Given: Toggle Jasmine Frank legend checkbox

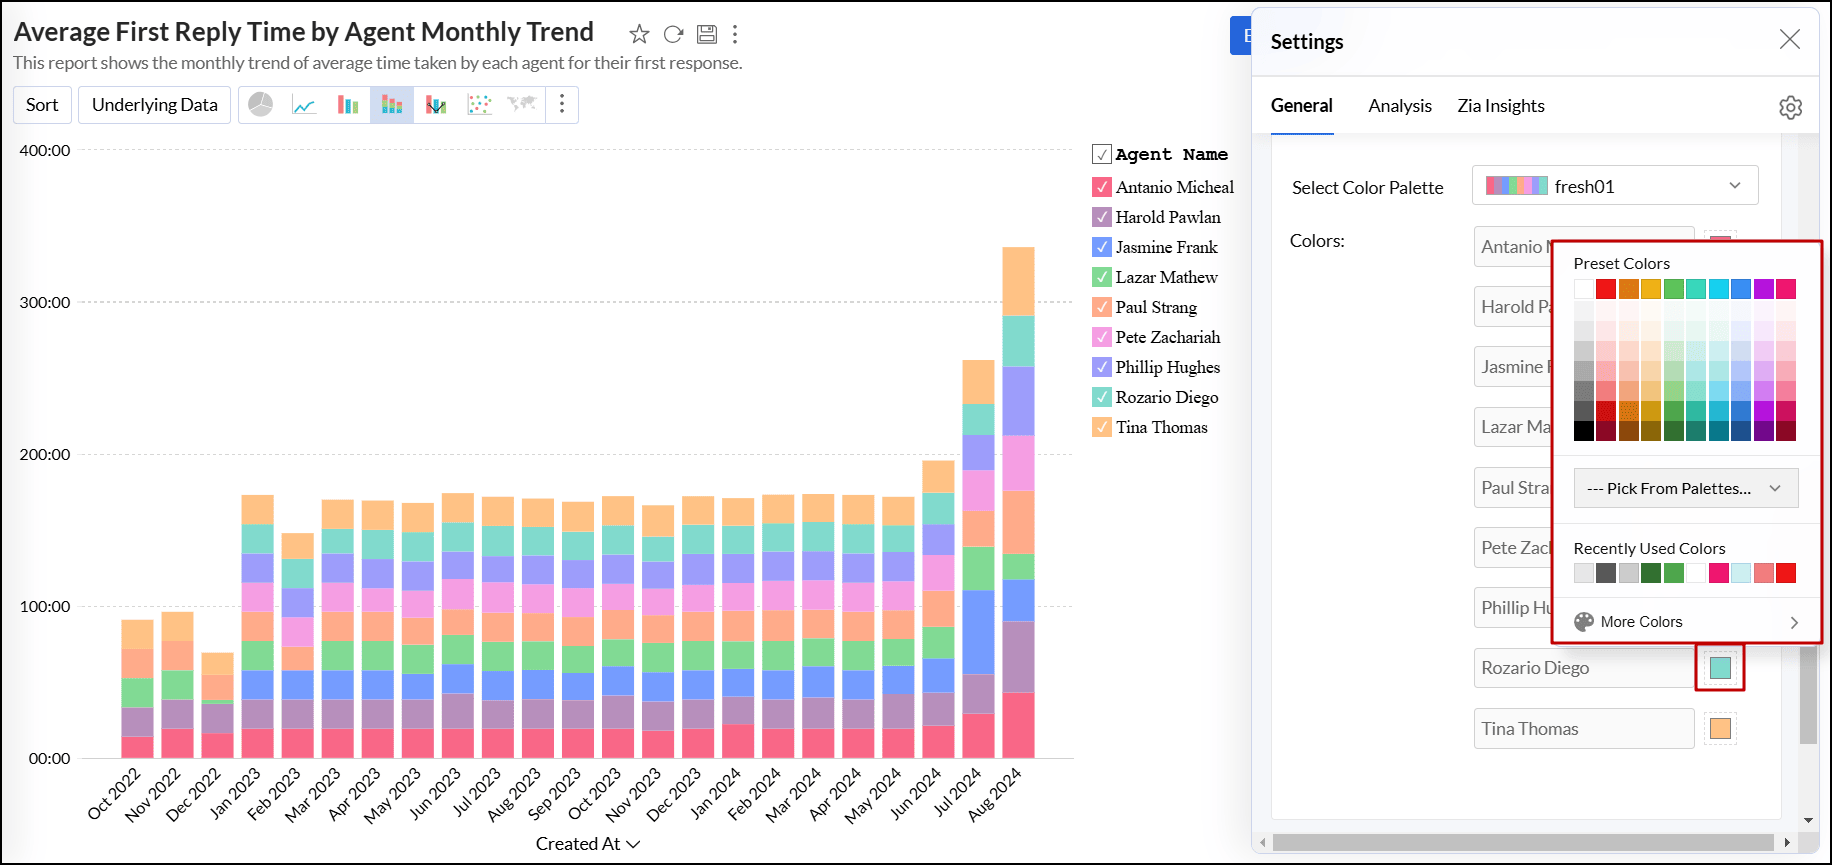Looking at the screenshot, I should pos(1102,247).
